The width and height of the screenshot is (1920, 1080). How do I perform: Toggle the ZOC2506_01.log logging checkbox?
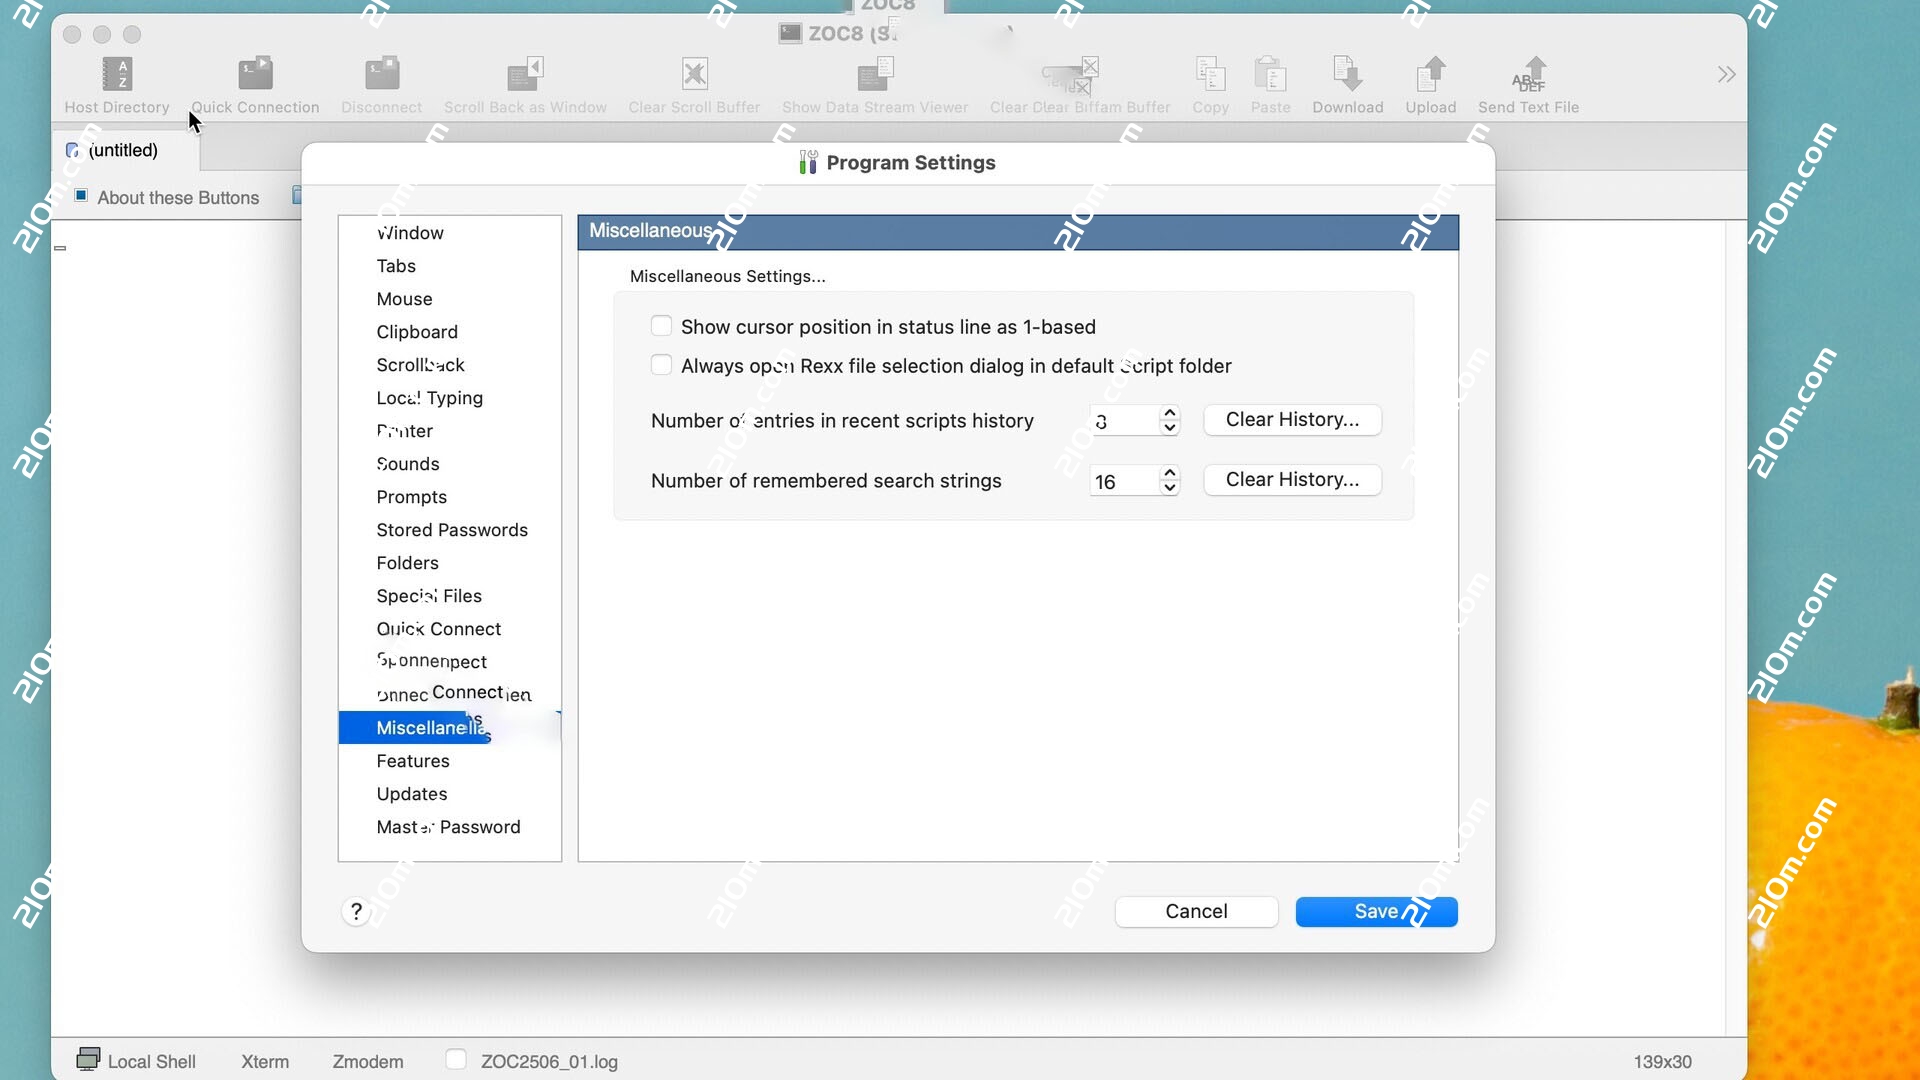click(456, 1059)
